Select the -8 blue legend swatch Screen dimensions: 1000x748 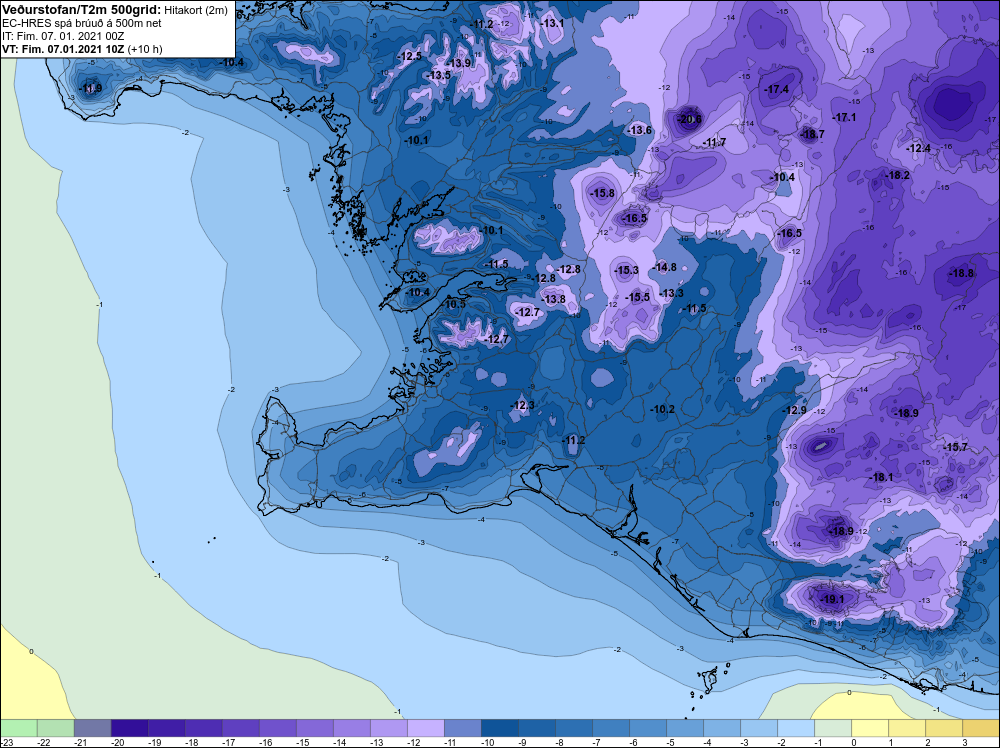(573, 728)
